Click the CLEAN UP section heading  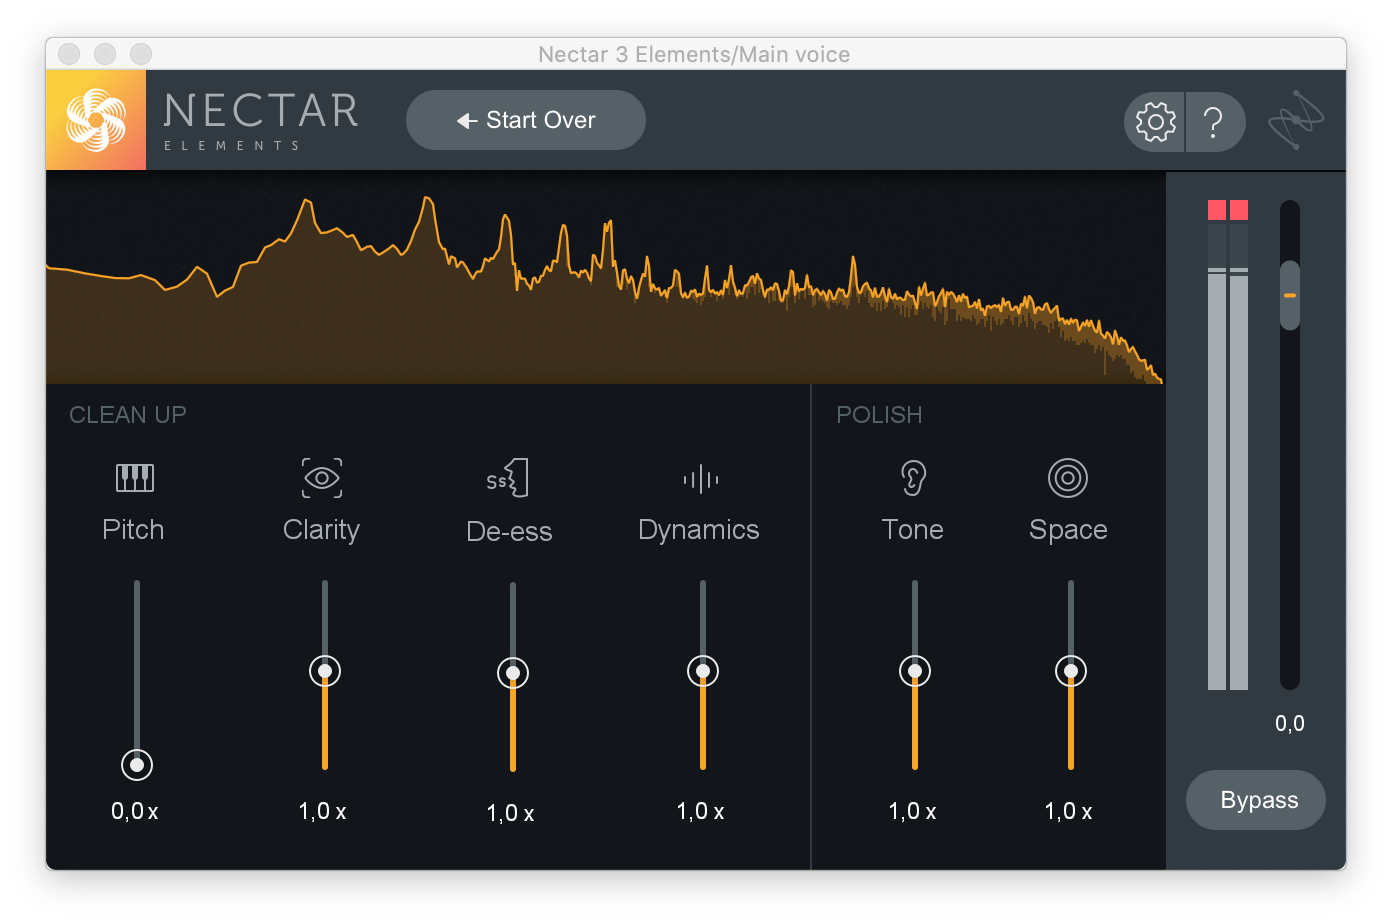coord(128,415)
